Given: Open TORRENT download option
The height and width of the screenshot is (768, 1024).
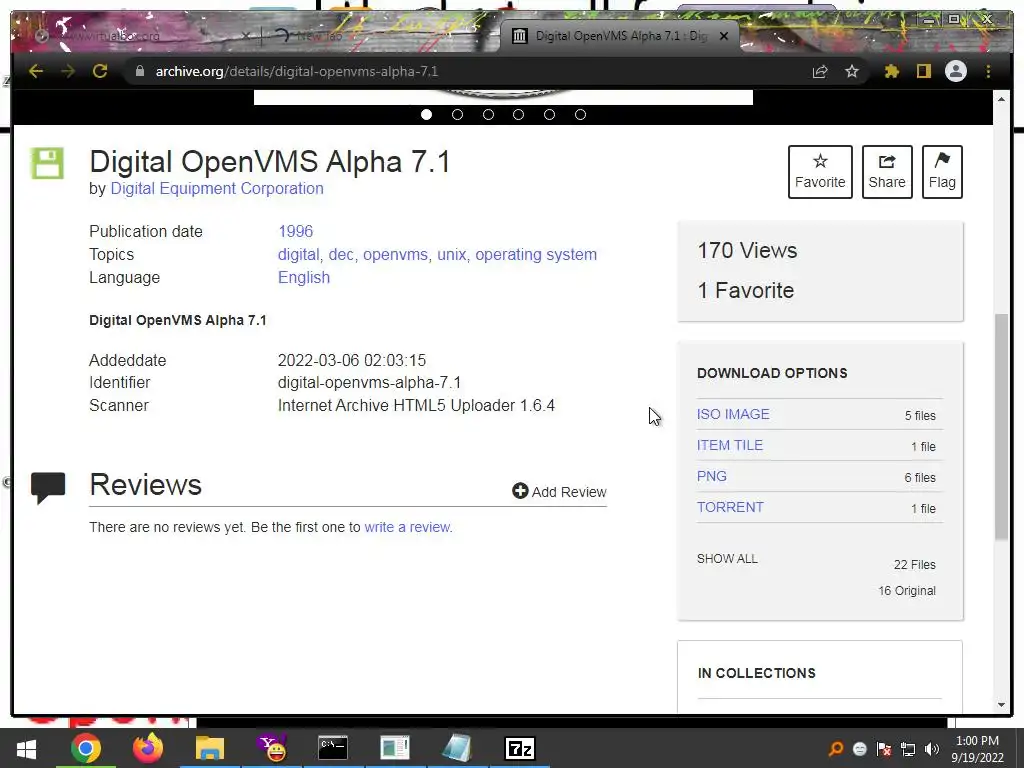Looking at the screenshot, I should (729, 507).
